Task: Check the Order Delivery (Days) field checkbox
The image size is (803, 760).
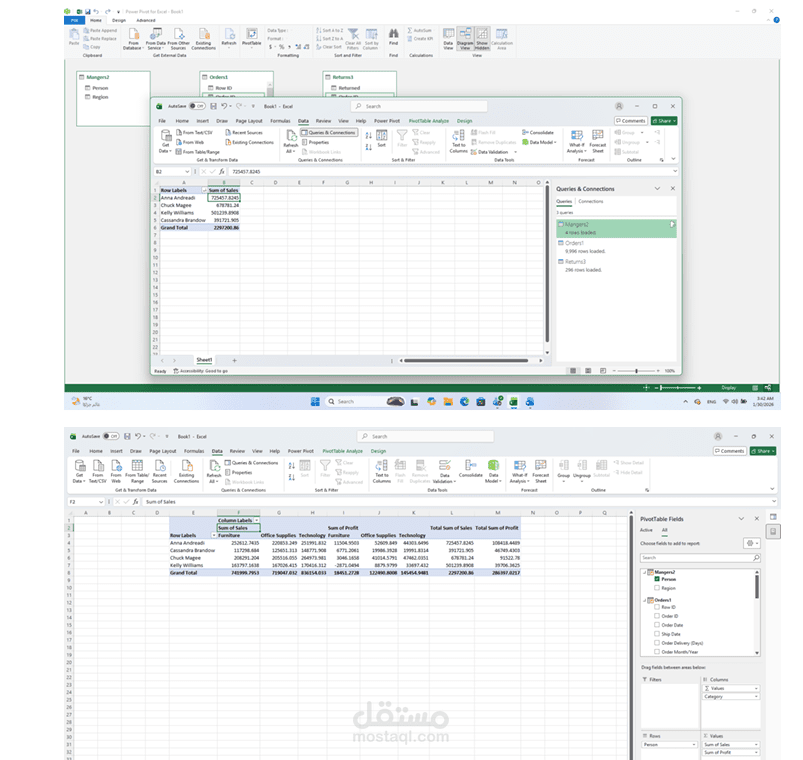Action: (657, 643)
